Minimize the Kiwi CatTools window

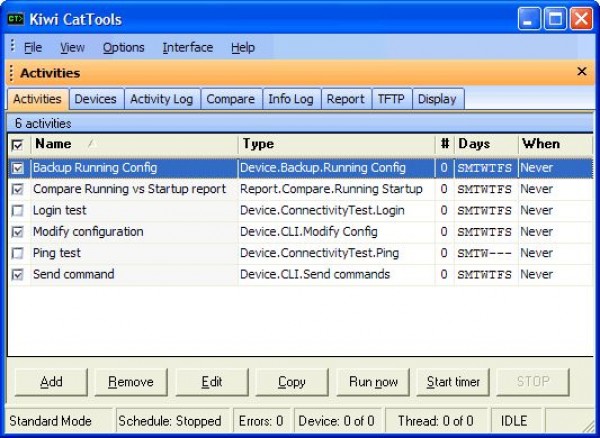coord(531,17)
